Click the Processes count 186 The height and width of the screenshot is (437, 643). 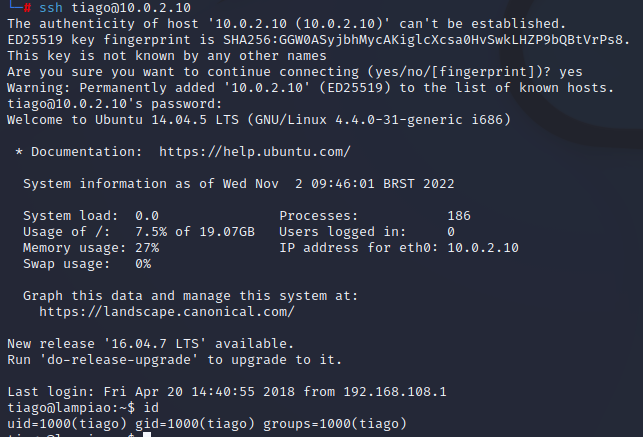pyautogui.click(x=459, y=216)
